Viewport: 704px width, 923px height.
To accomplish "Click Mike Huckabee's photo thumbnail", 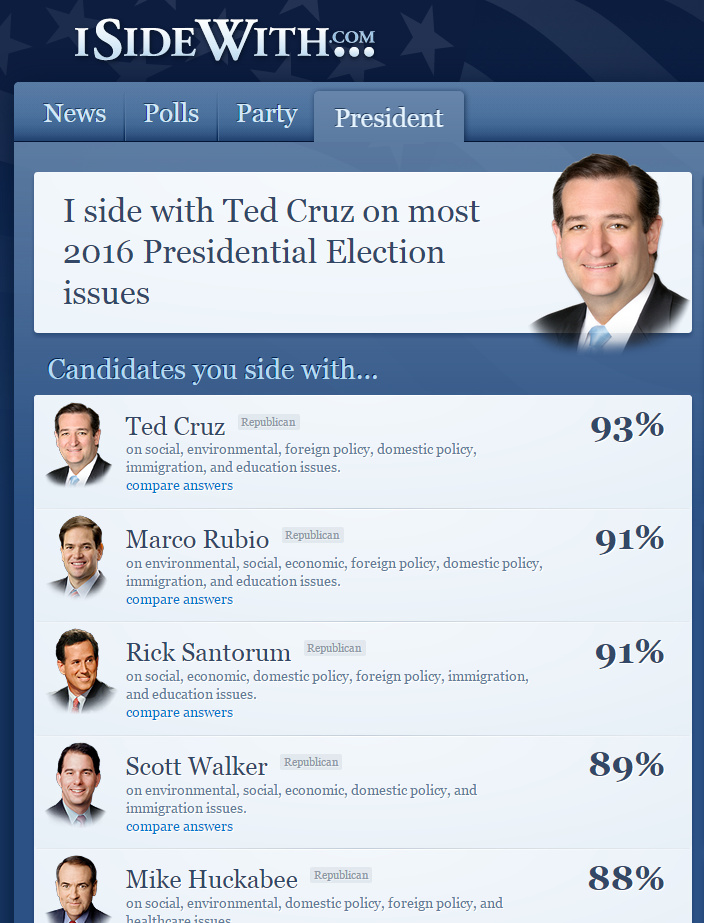I will [77, 889].
